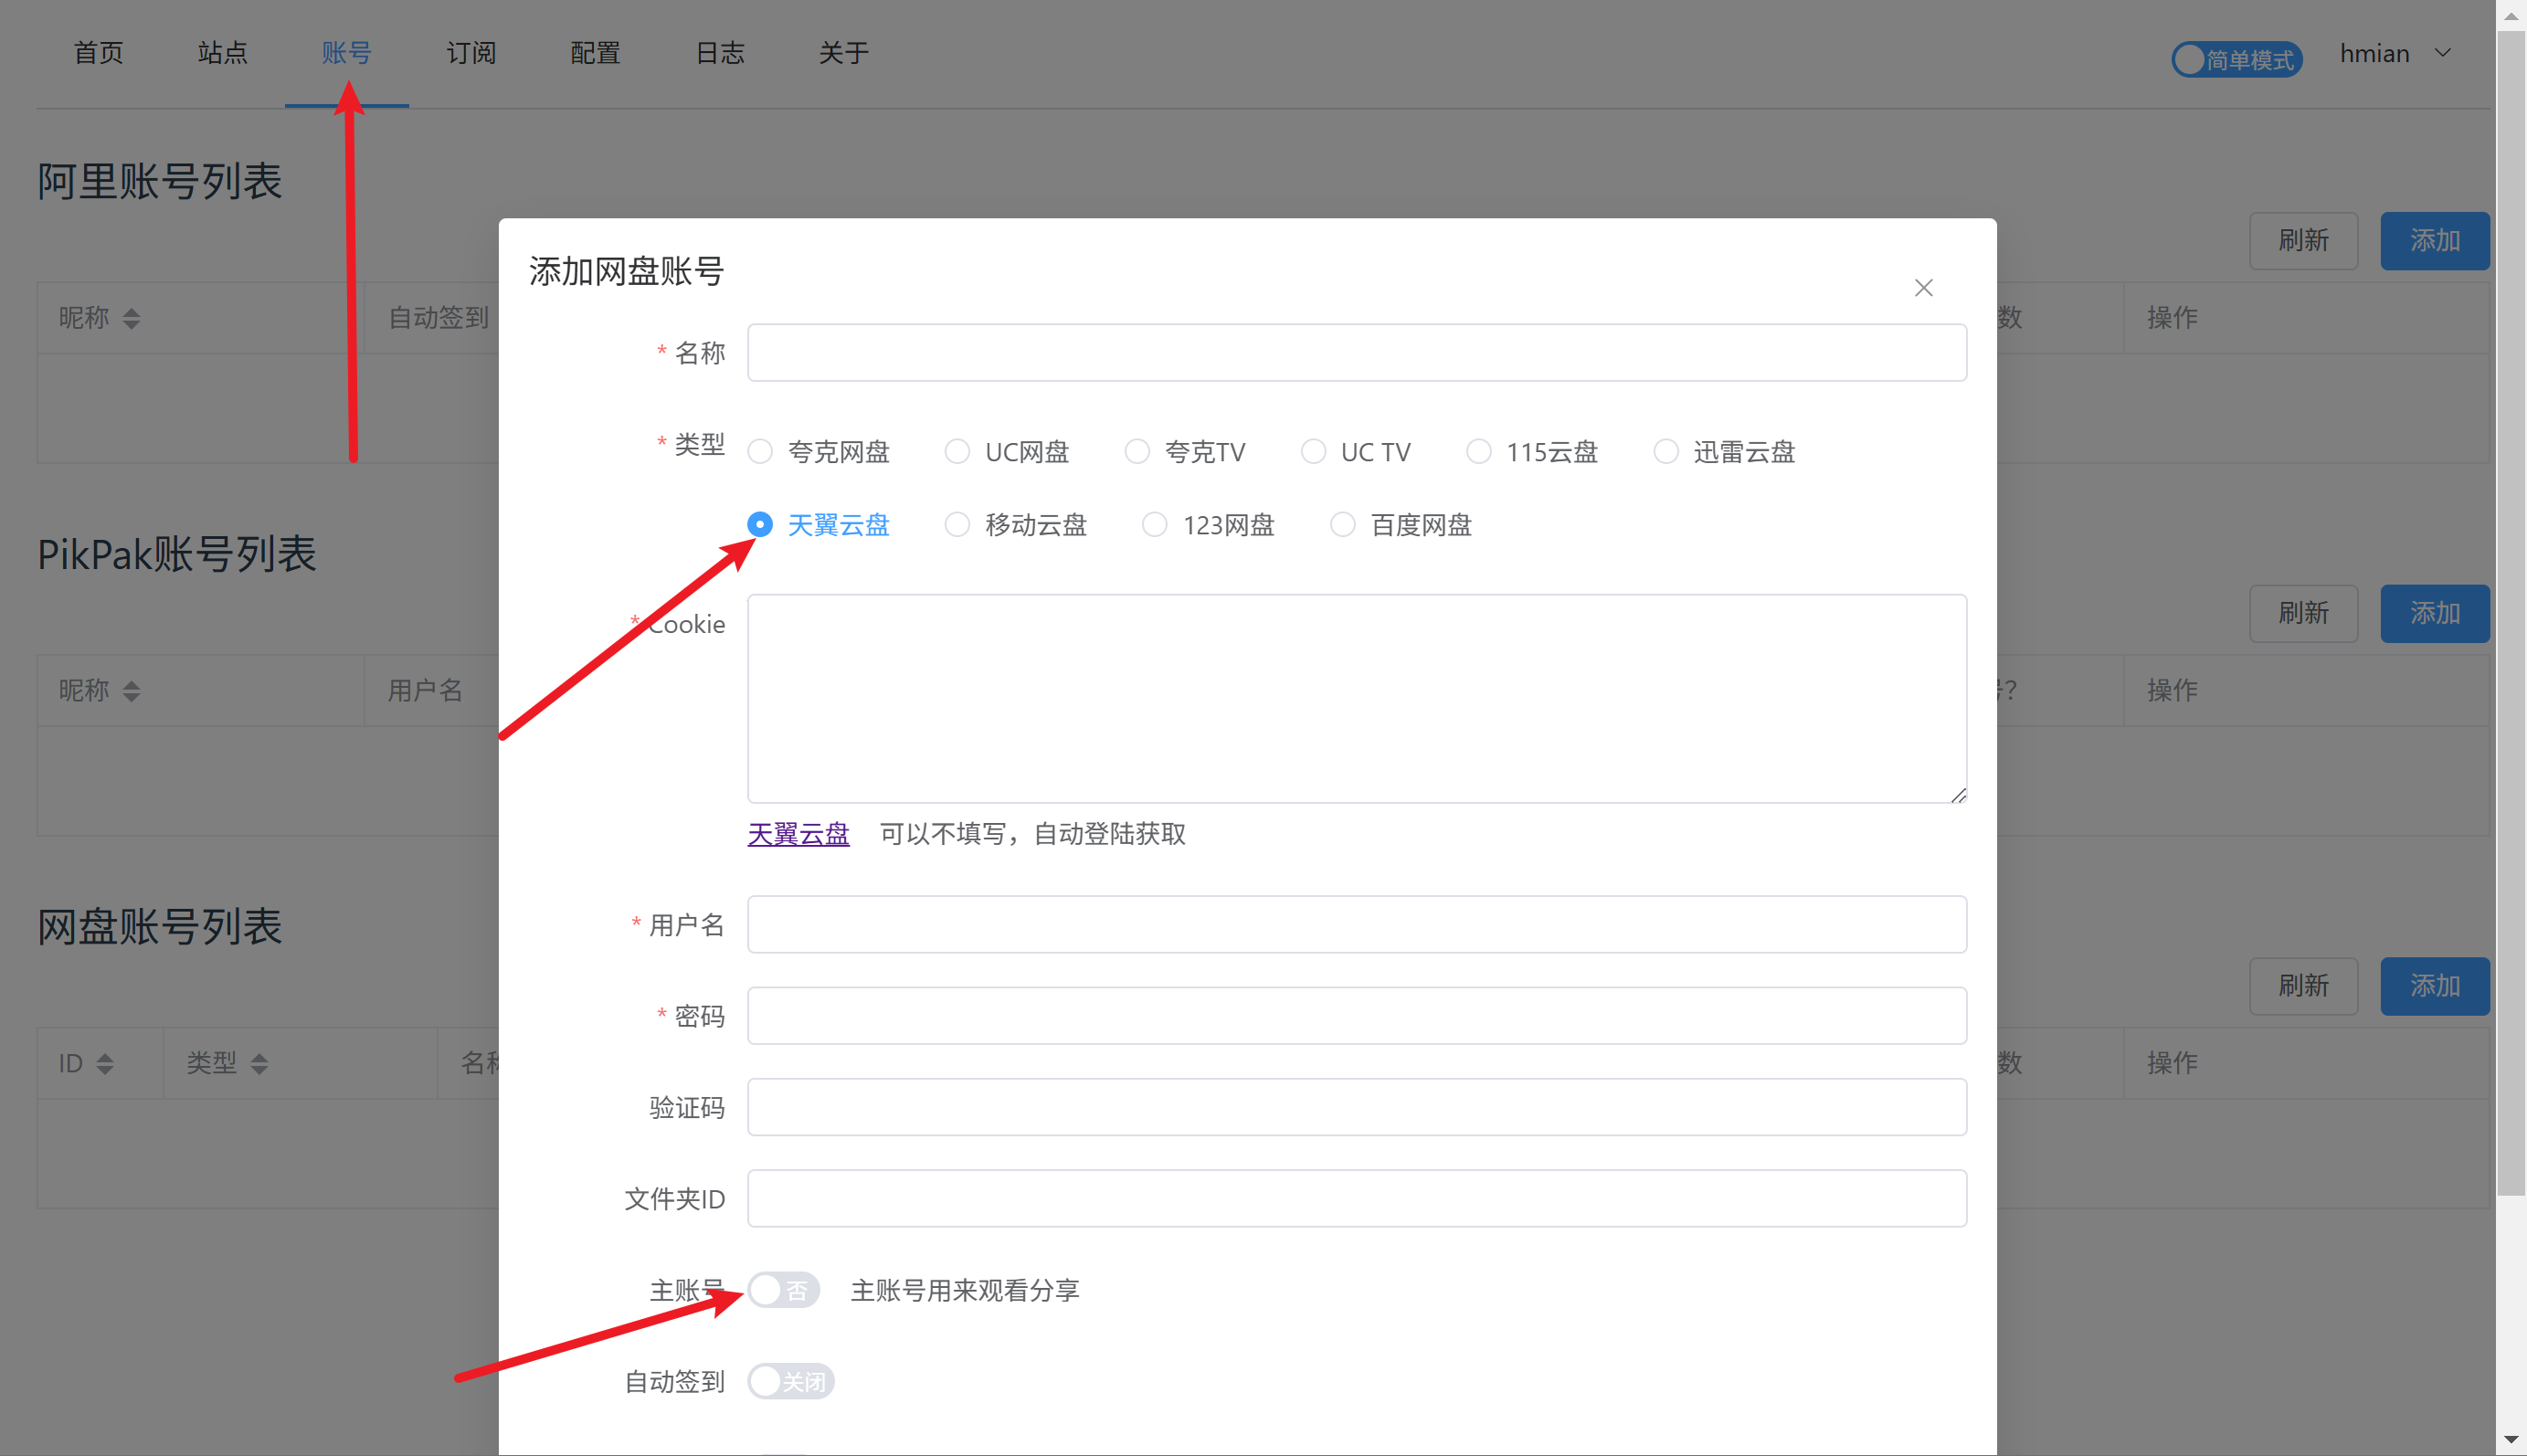Screen dimensions: 2527x1456
Task: Sort PikPak list by nickname
Action: [x=131, y=691]
